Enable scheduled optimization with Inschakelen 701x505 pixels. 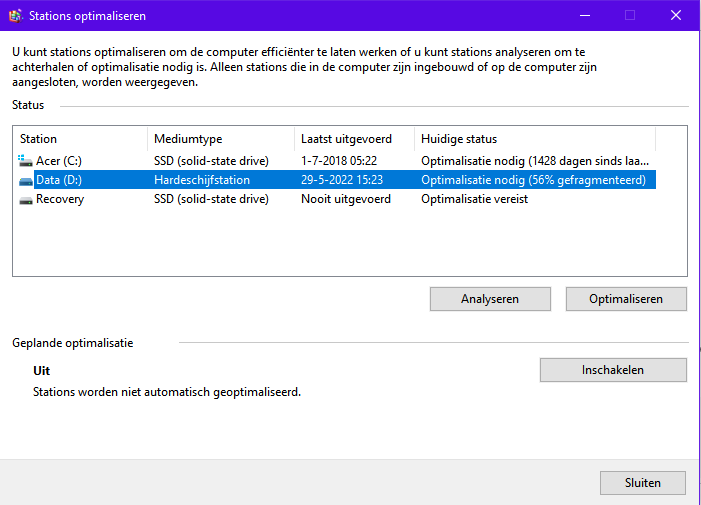[x=613, y=370]
